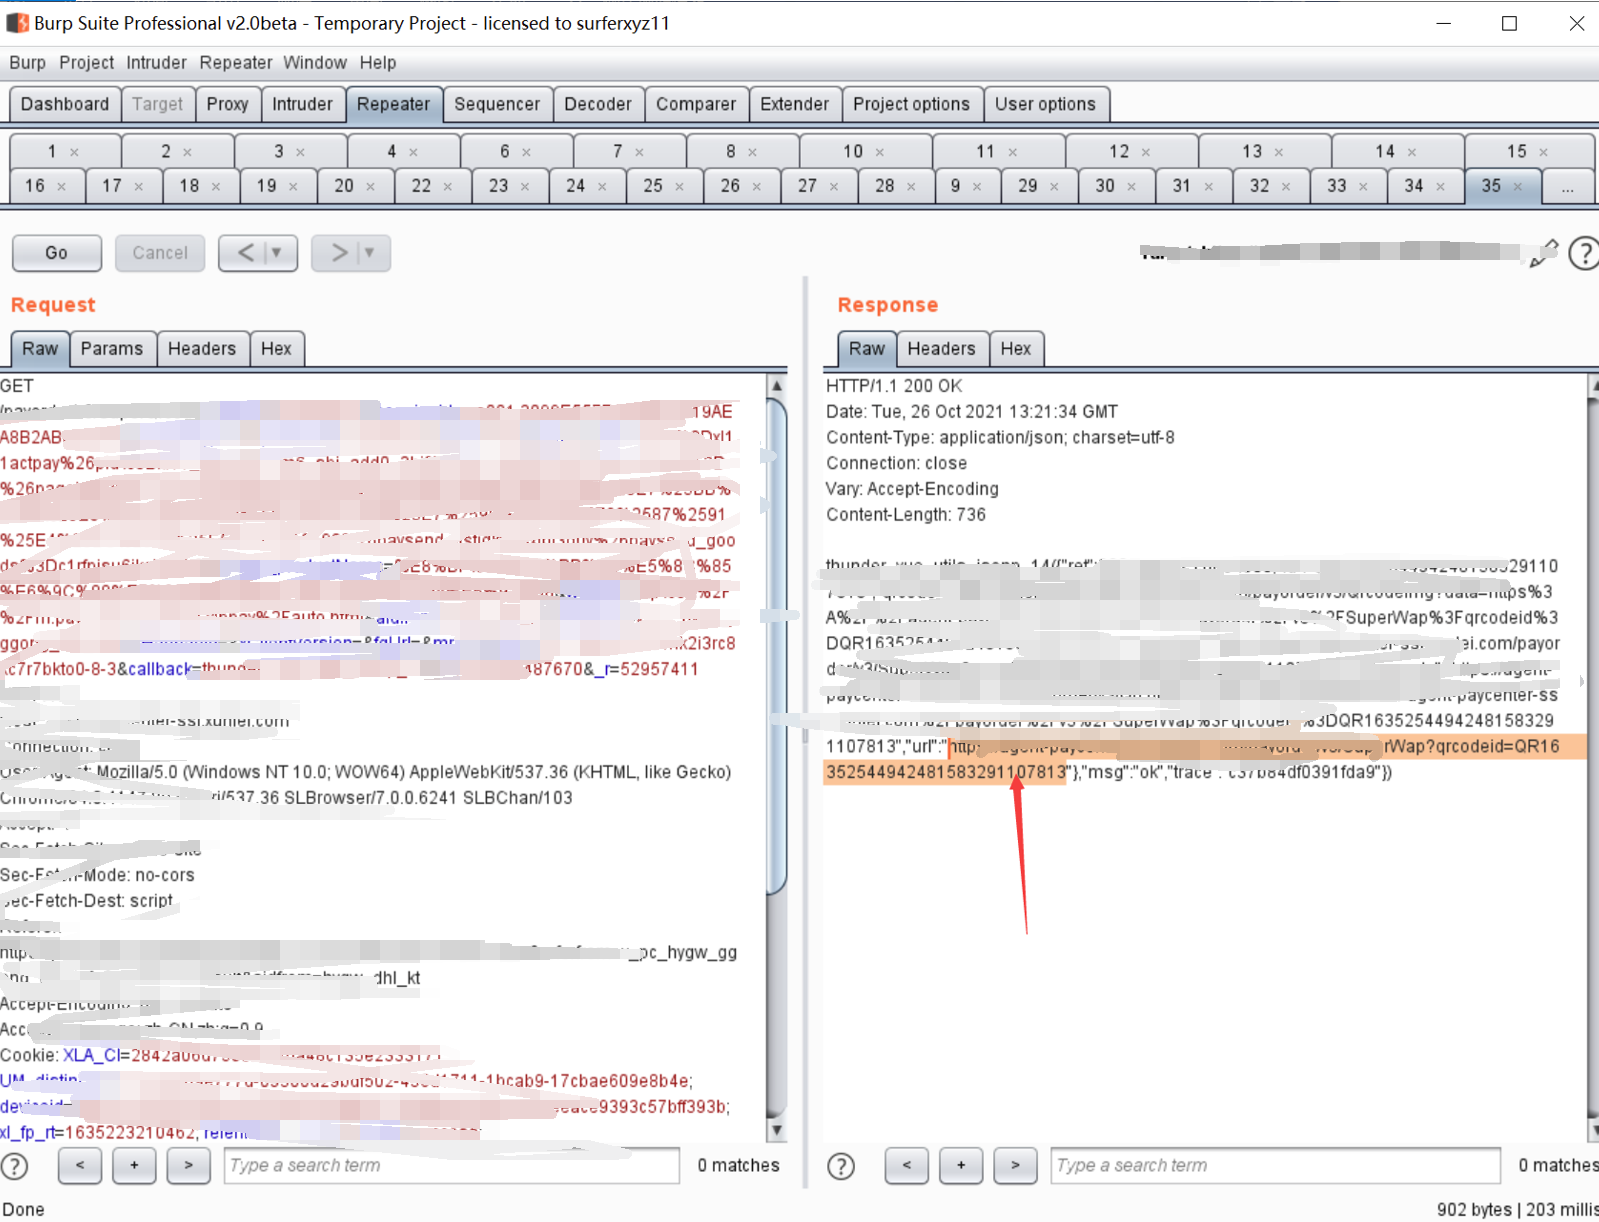The width and height of the screenshot is (1599, 1222).
Task: Click the request search help icon
Action: point(15,1166)
